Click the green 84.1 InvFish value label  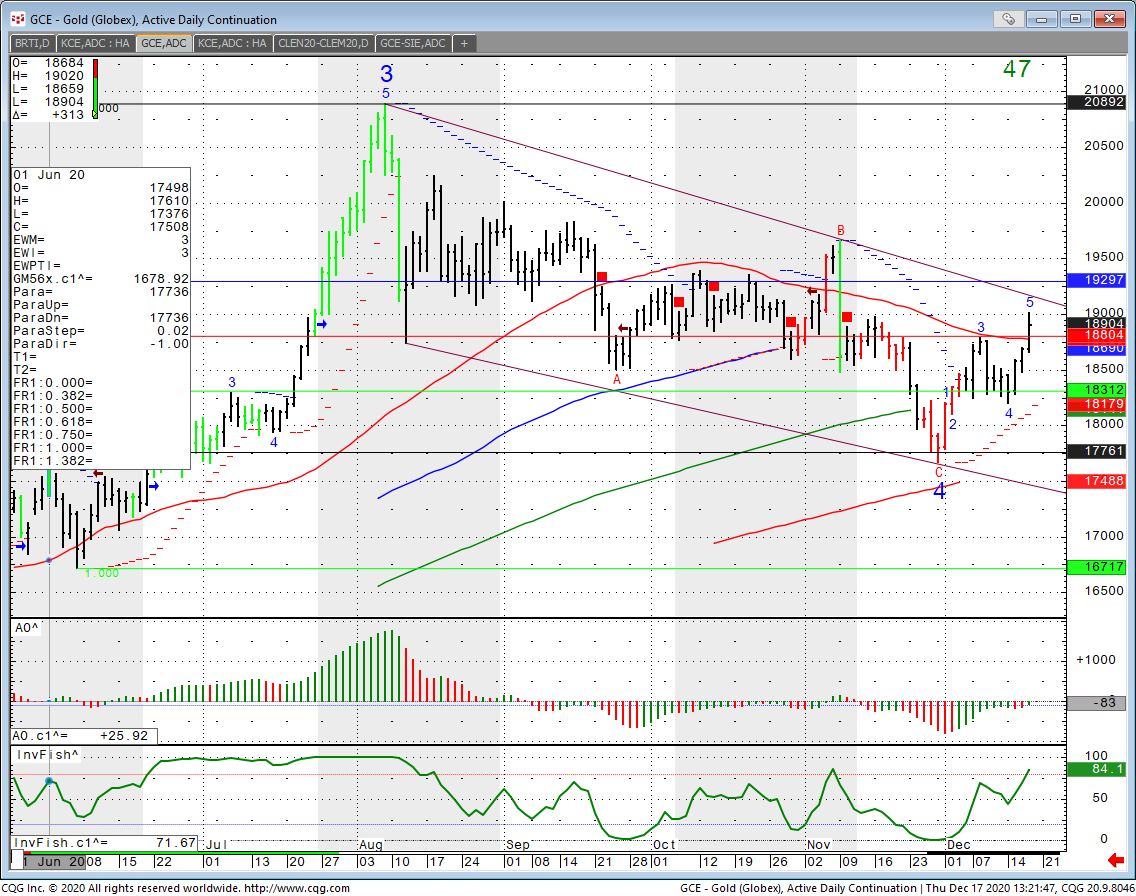1096,770
